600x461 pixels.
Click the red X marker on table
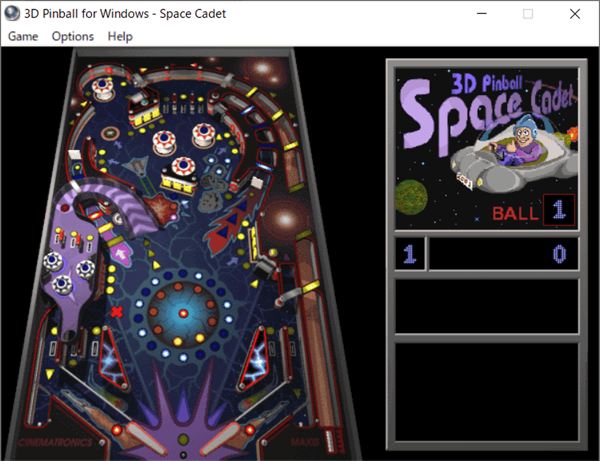point(117,312)
